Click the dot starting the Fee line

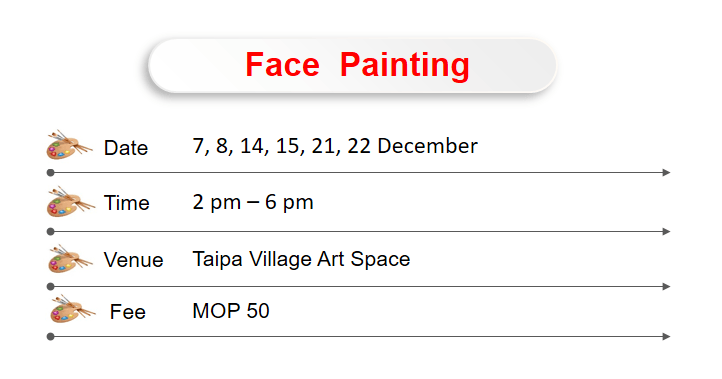pyautogui.click(x=51, y=337)
